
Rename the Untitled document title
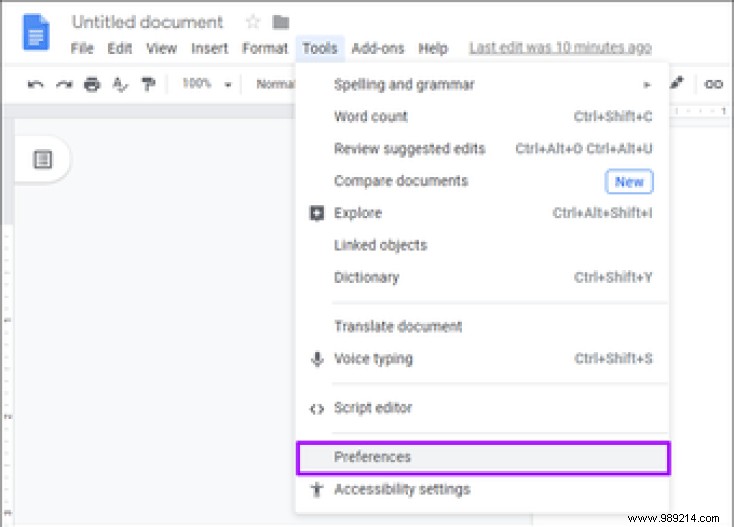point(147,22)
